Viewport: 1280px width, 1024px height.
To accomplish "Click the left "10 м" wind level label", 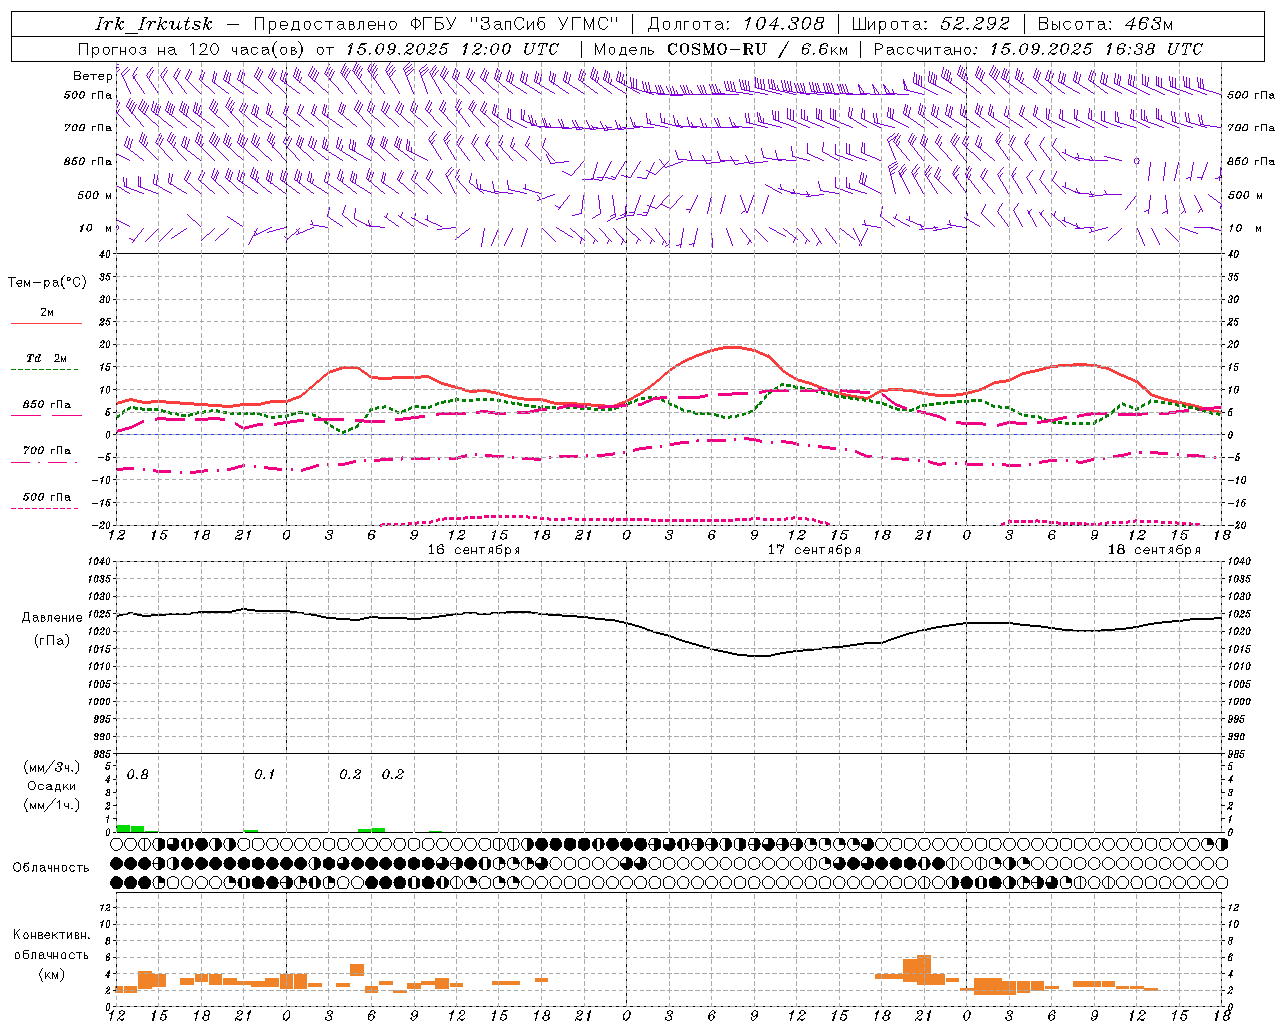I will (95, 228).
